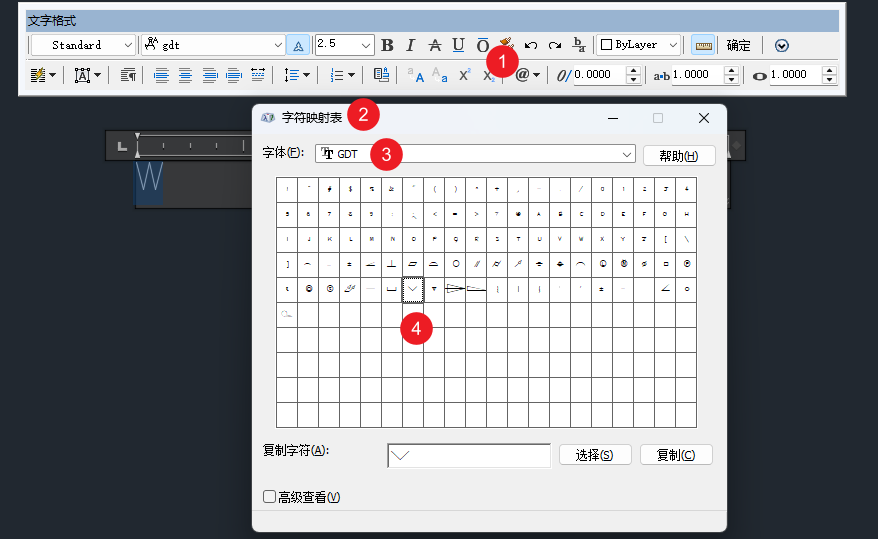The image size is (878, 539).
Task: Toggle the ruler display icon
Action: point(703,45)
